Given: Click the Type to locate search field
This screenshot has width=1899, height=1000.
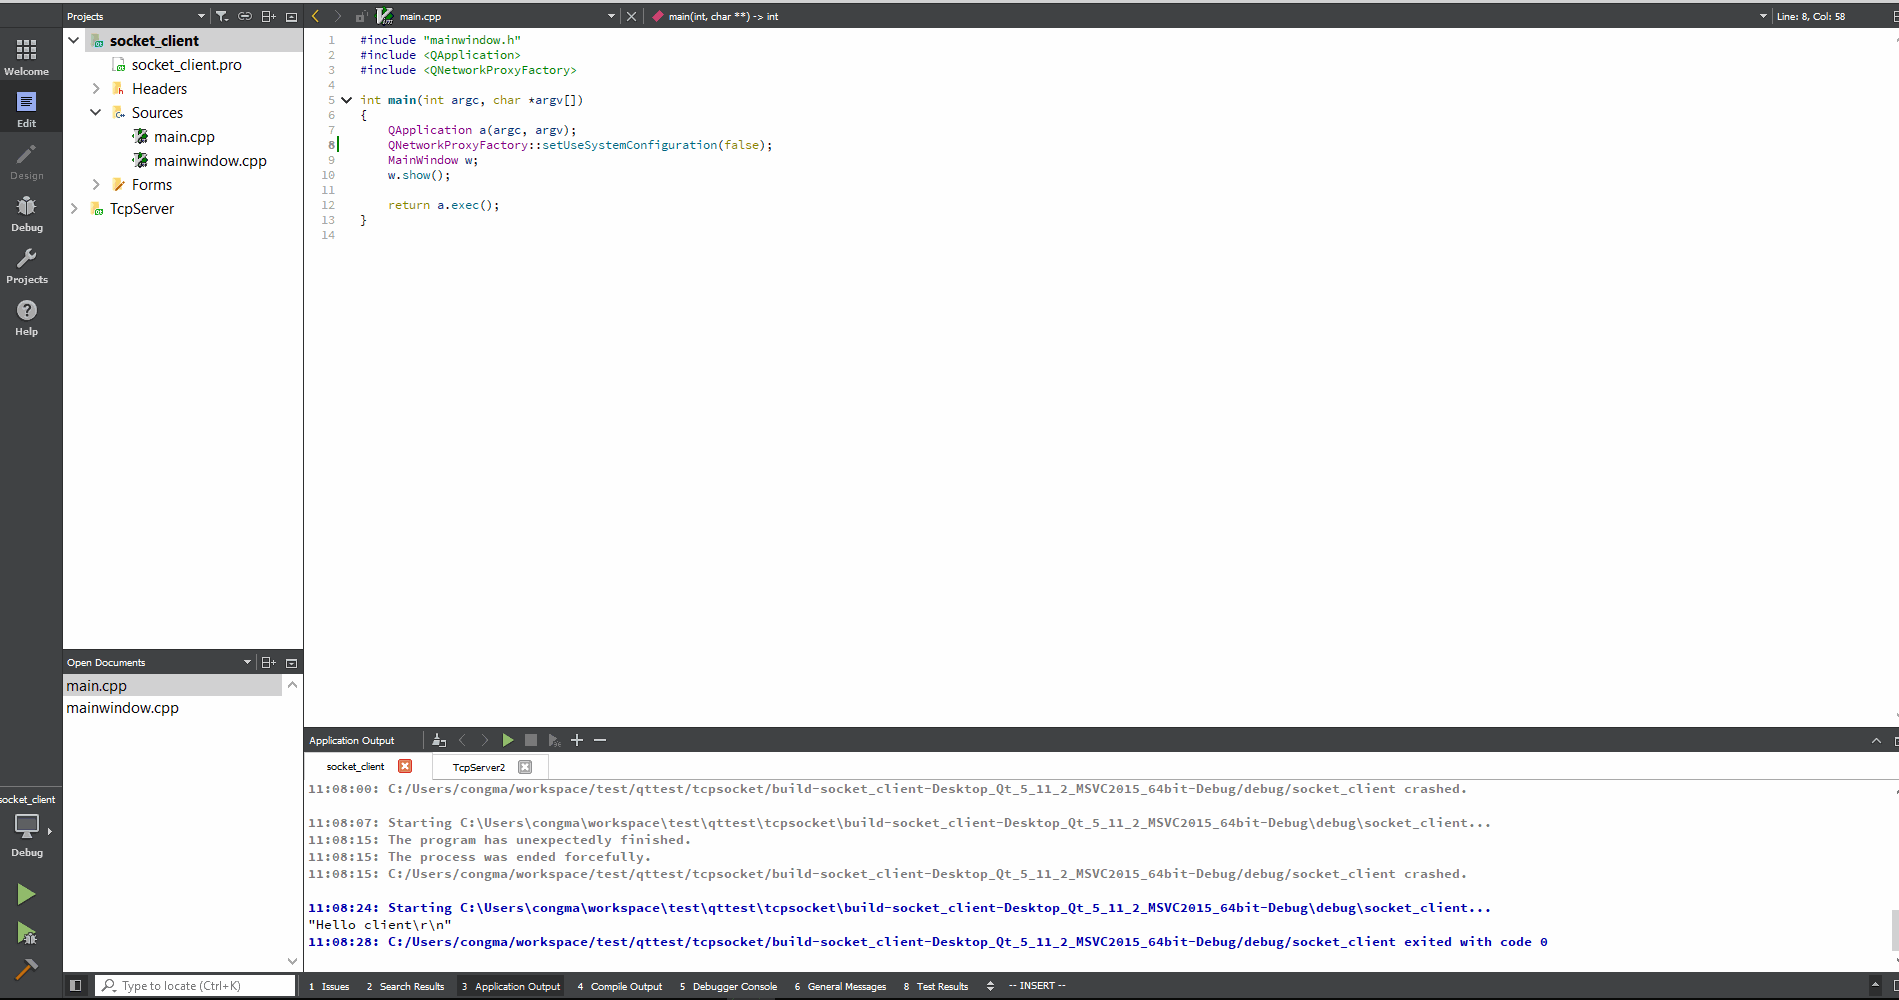Looking at the screenshot, I should coord(195,986).
